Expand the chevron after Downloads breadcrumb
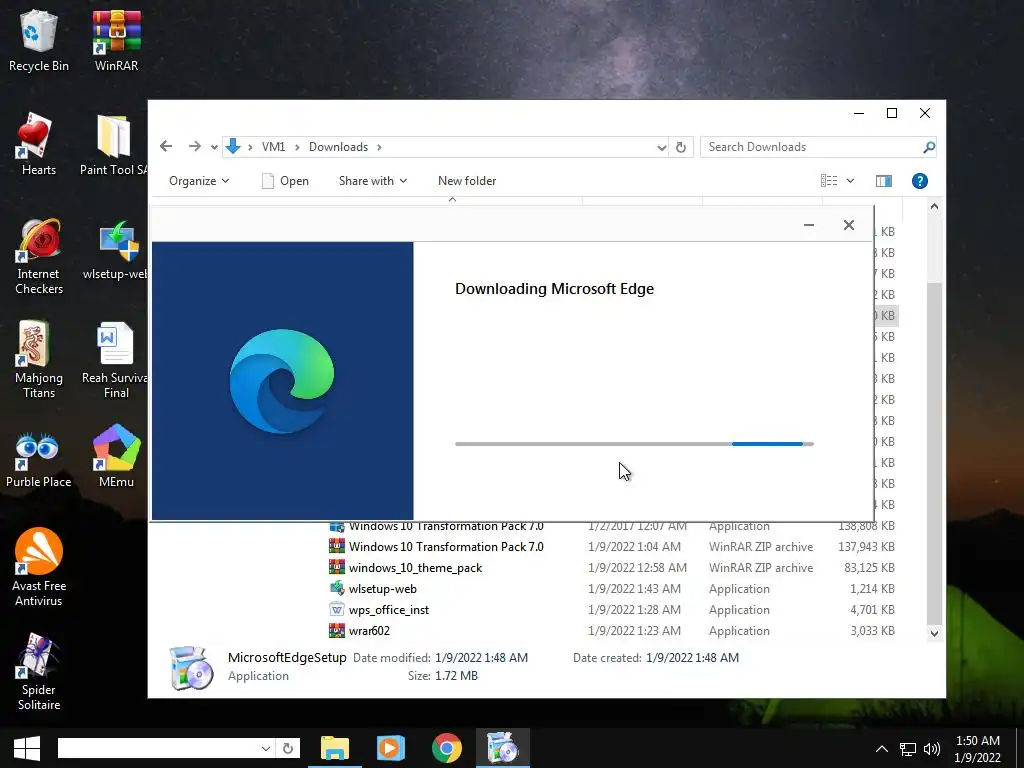The image size is (1024, 768). coord(379,147)
